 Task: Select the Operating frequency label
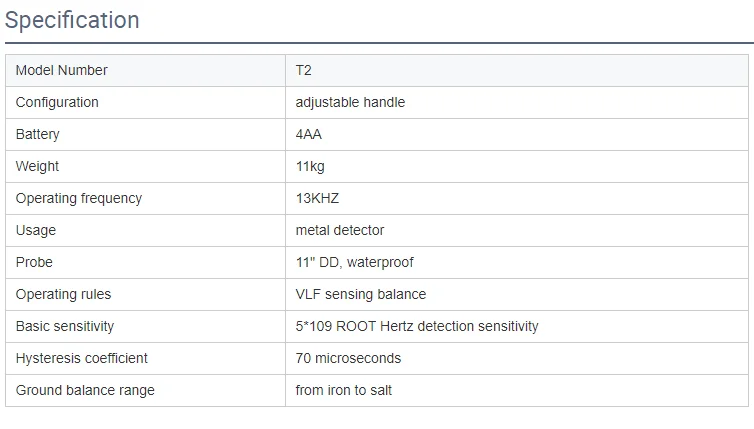pos(79,198)
